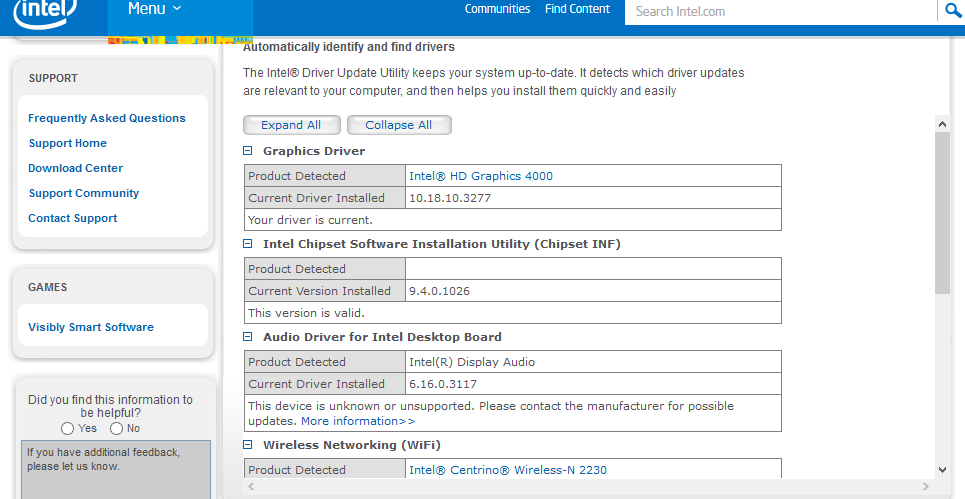Select the Yes radio button
The height and width of the screenshot is (499, 965).
click(68, 428)
